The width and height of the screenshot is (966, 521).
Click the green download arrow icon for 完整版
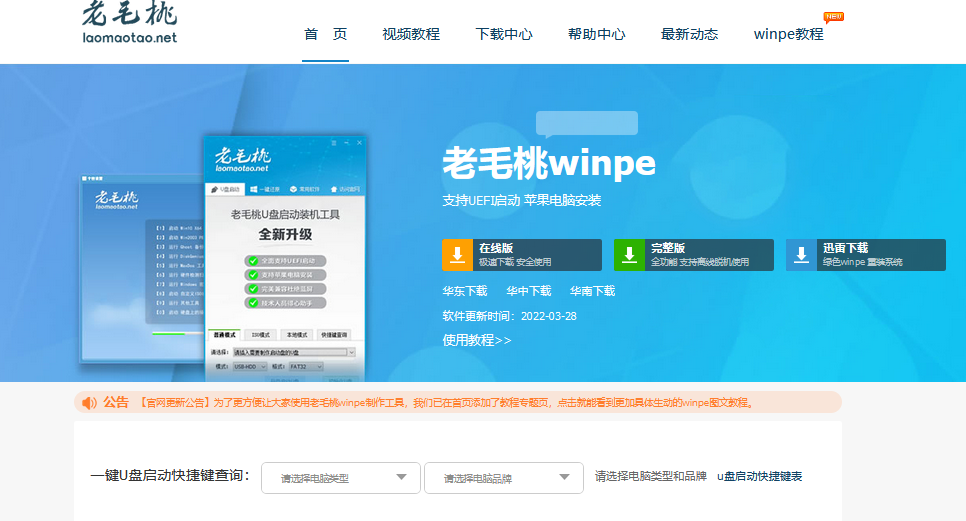coord(629,255)
